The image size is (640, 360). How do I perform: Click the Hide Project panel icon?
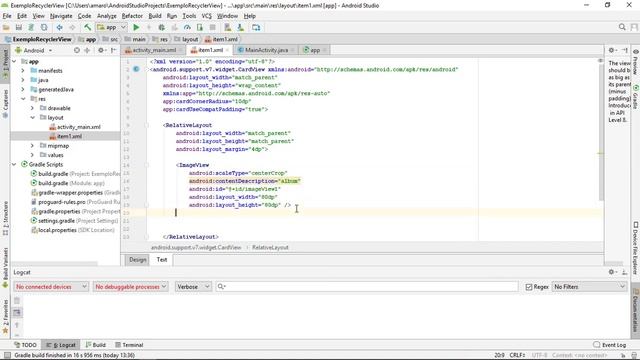pyautogui.click(x=113, y=50)
